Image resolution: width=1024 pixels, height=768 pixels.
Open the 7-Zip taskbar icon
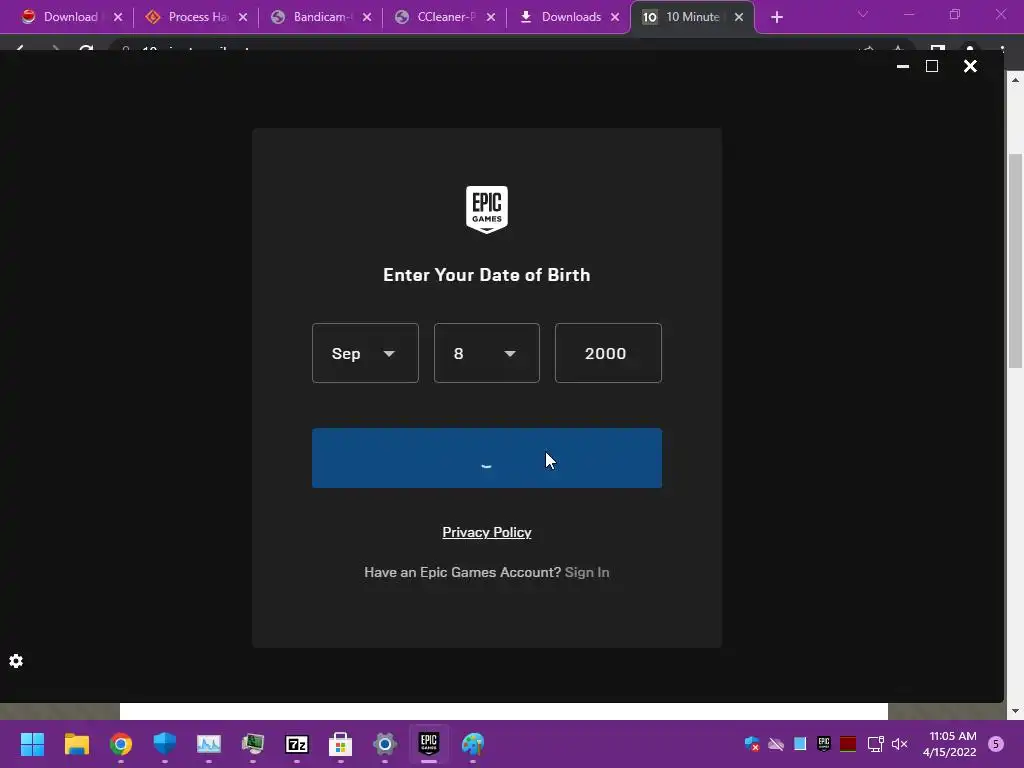tap(296, 744)
